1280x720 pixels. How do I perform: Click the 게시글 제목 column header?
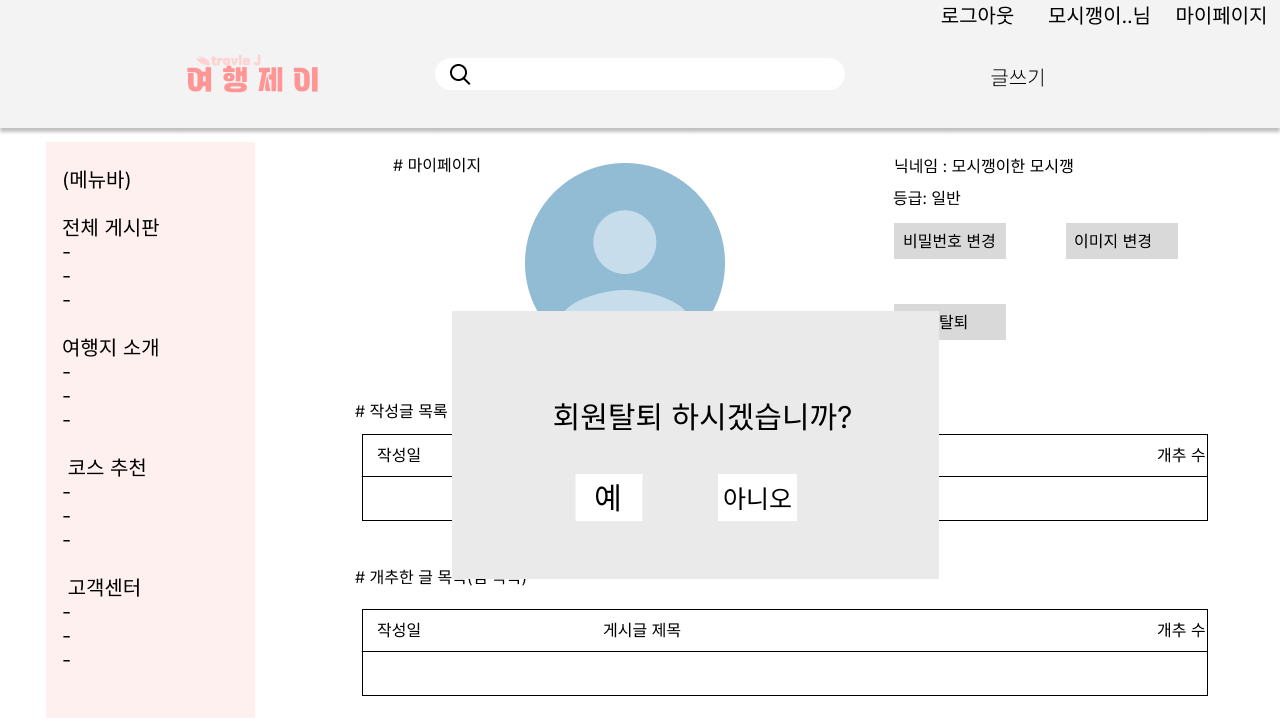641,630
